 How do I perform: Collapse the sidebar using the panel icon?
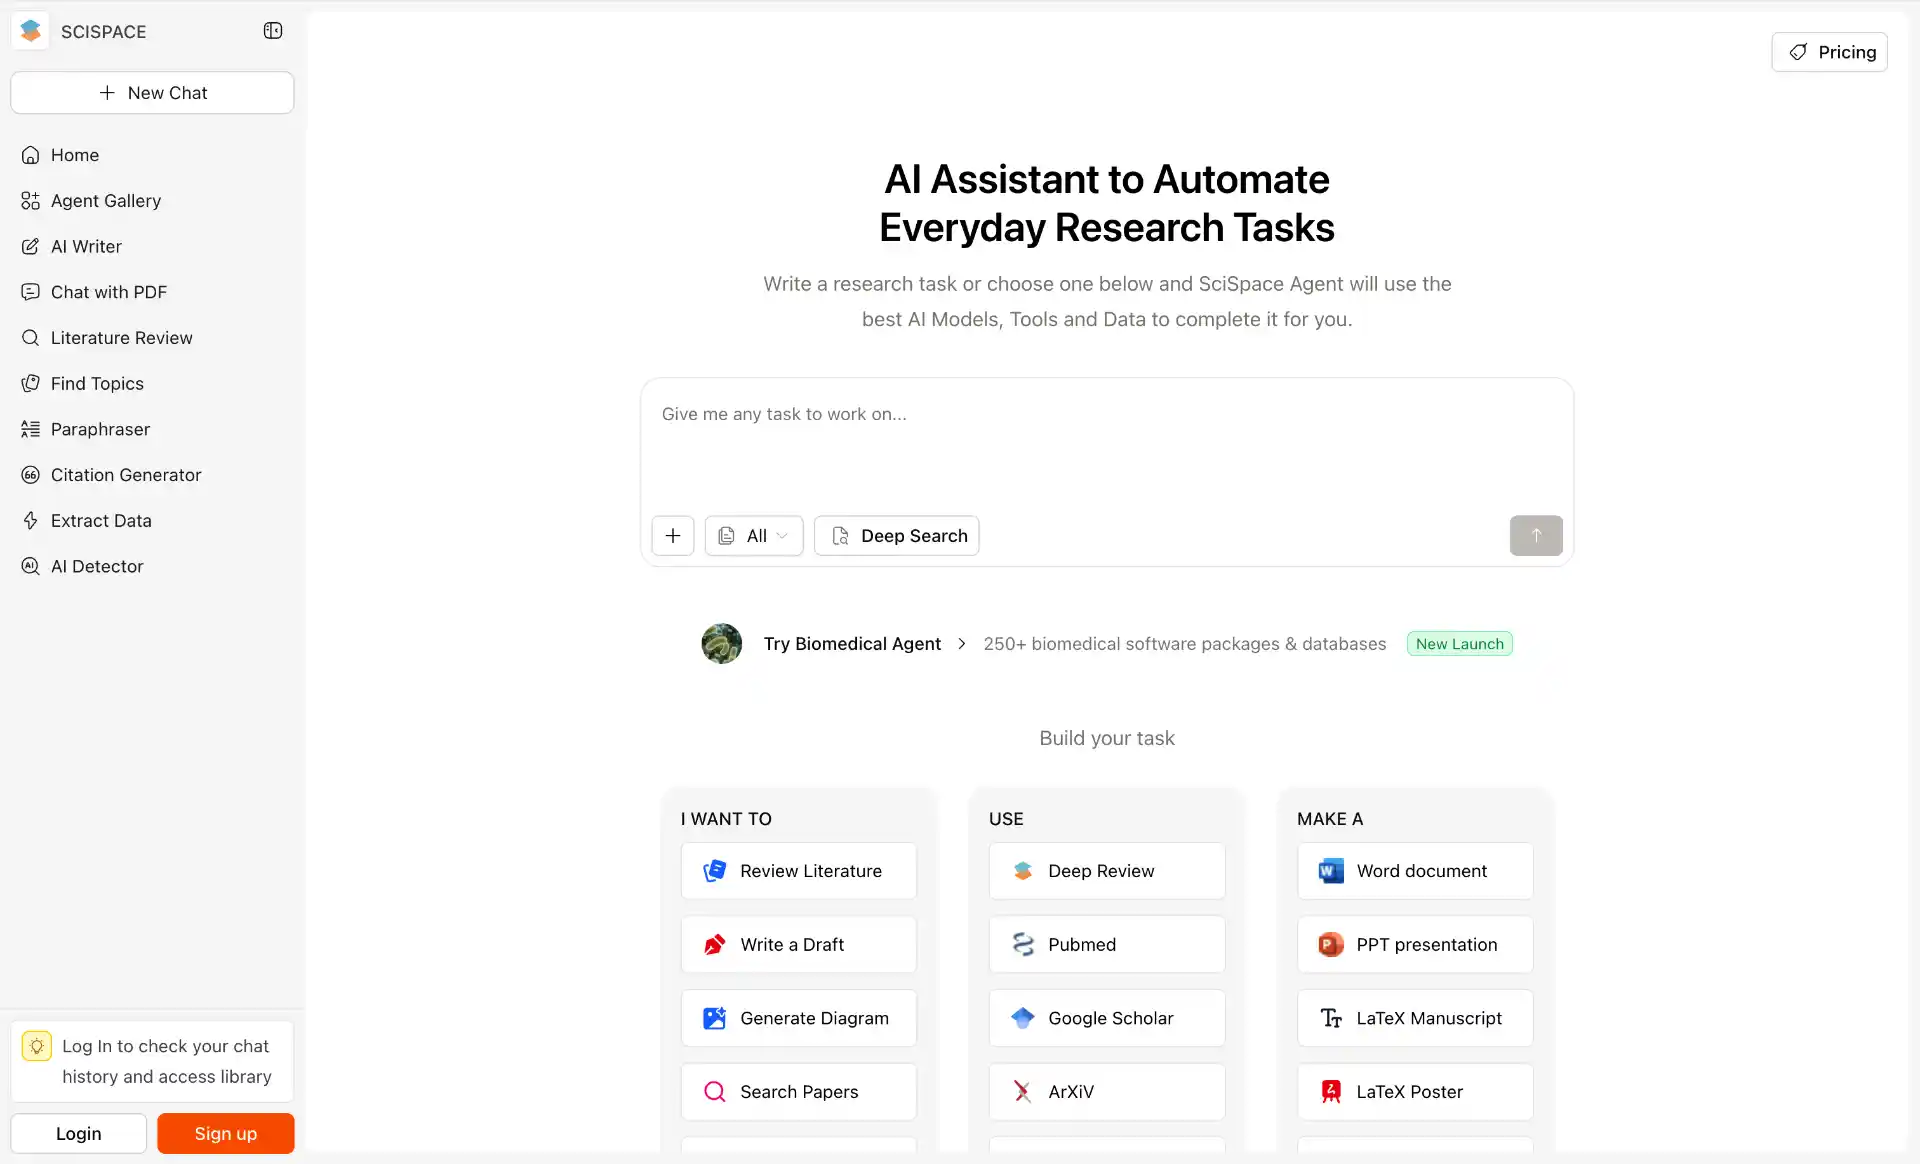click(272, 31)
